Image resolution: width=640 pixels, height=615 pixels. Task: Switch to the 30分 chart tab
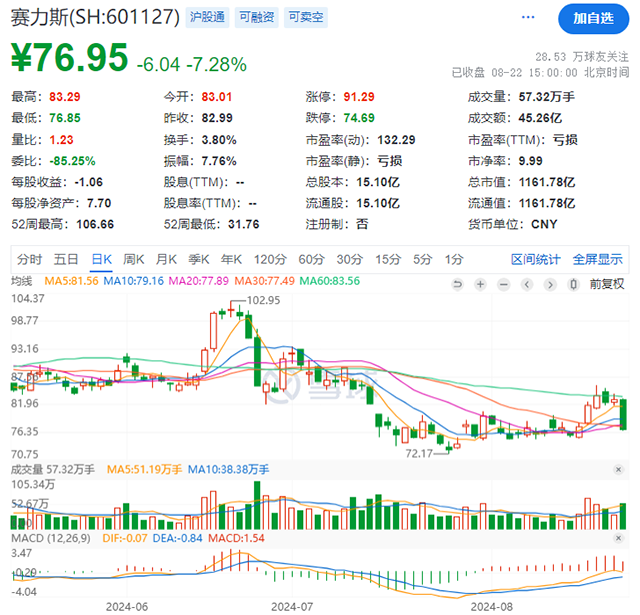tap(350, 259)
